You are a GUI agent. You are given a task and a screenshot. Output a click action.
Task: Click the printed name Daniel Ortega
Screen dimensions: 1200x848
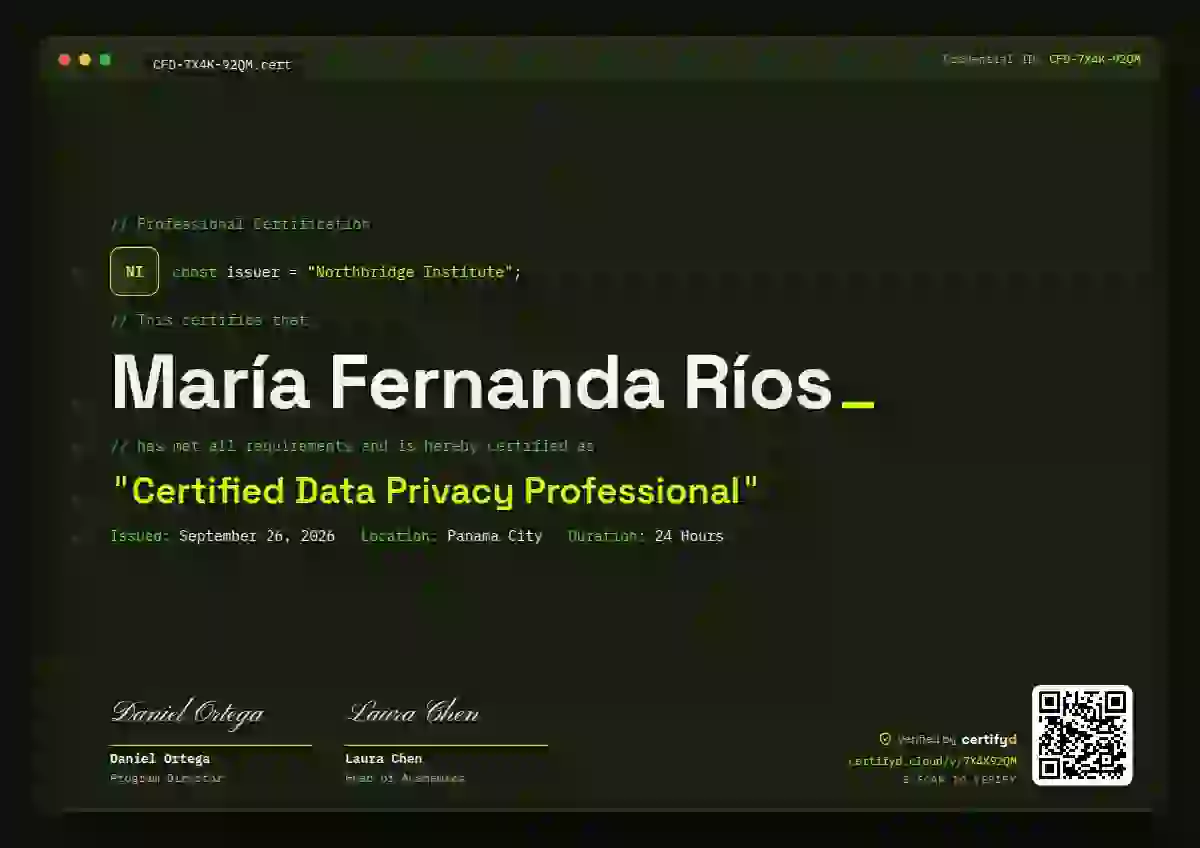(x=160, y=759)
